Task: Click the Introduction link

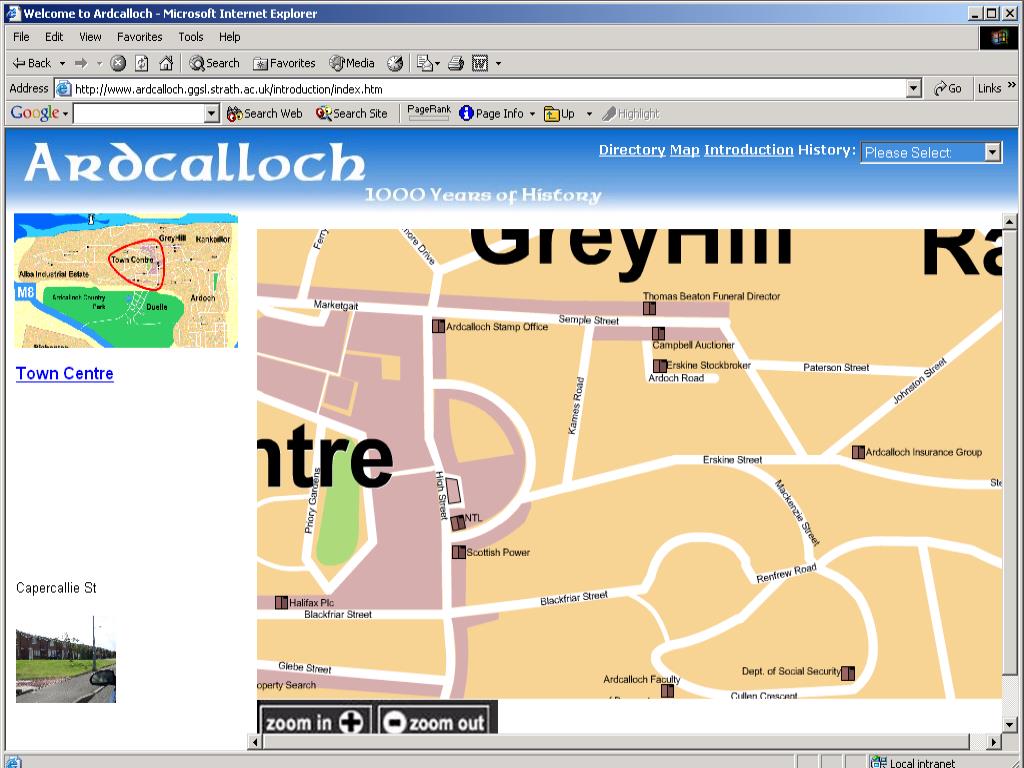Action: (x=748, y=150)
